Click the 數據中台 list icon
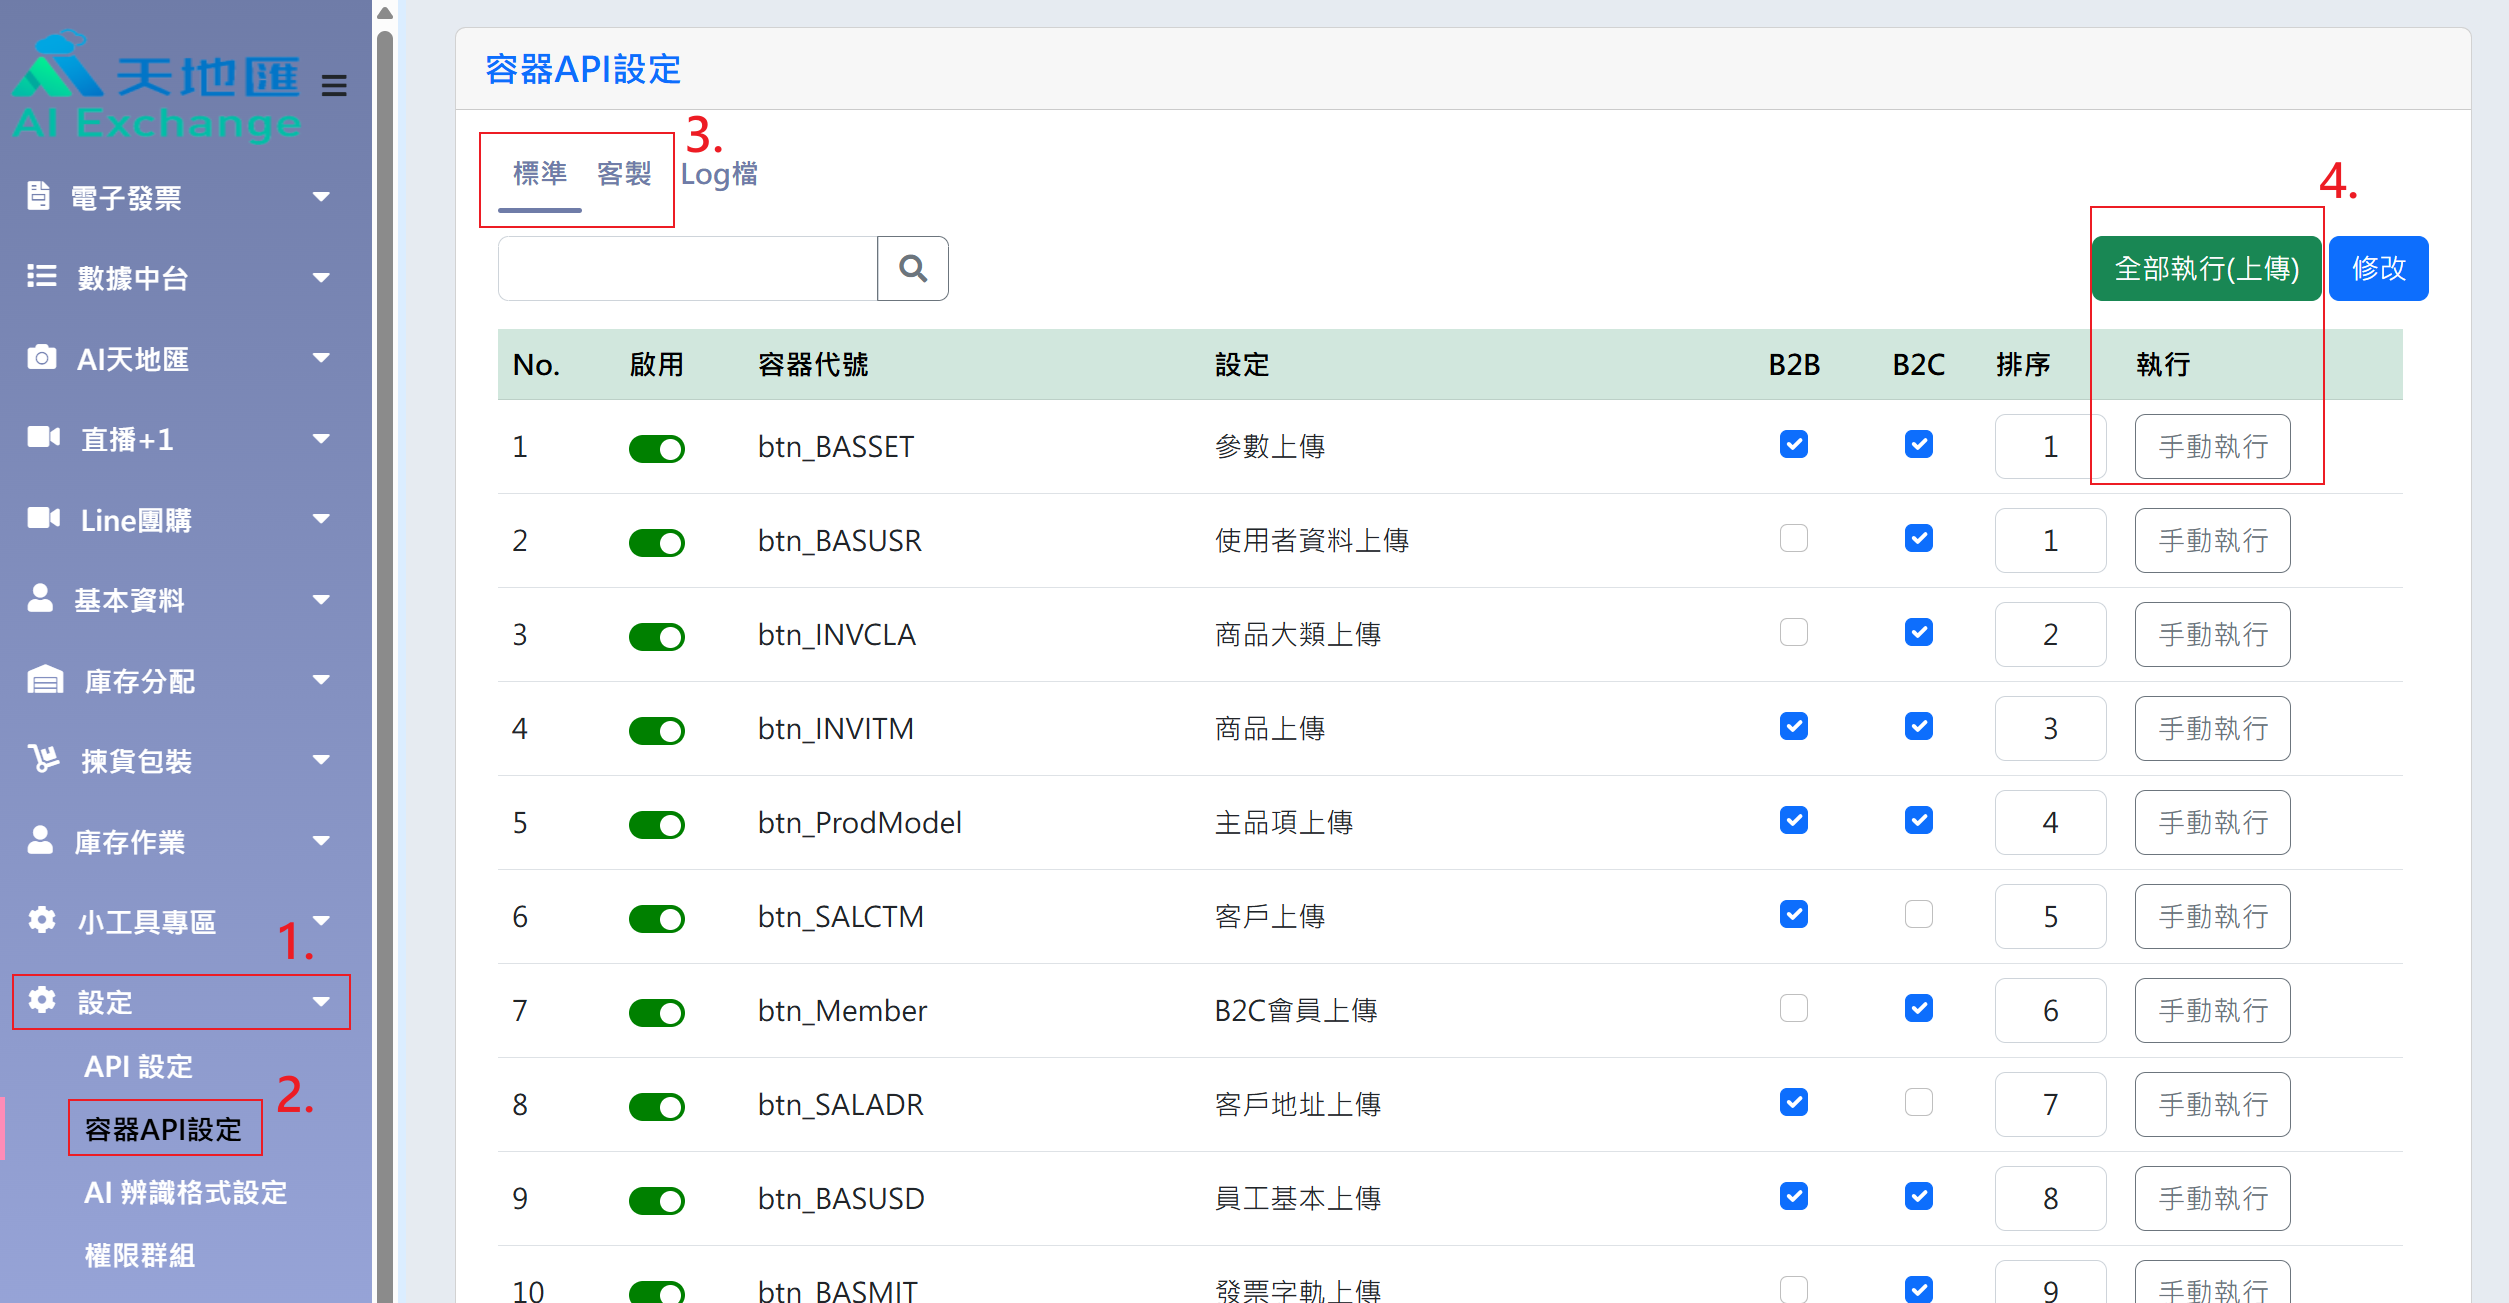This screenshot has height=1303, width=2509. pyautogui.click(x=41, y=276)
